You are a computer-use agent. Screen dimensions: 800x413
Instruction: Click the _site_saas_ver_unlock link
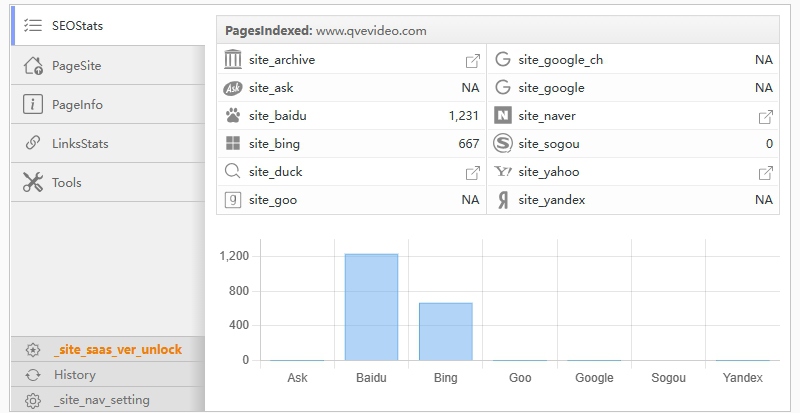click(118, 350)
